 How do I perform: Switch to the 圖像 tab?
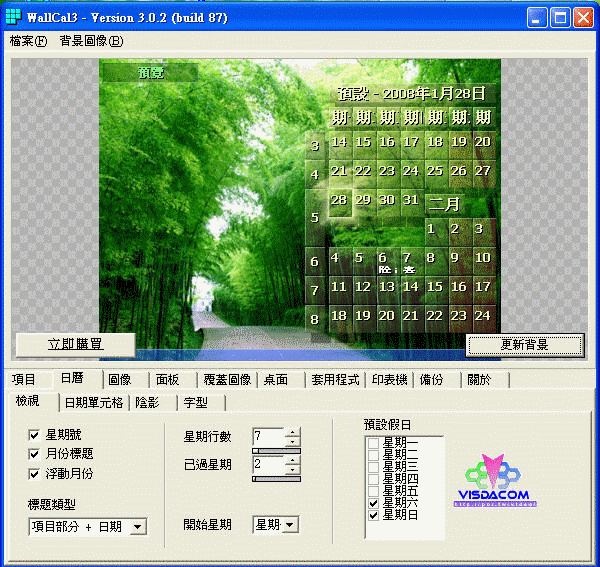point(120,380)
